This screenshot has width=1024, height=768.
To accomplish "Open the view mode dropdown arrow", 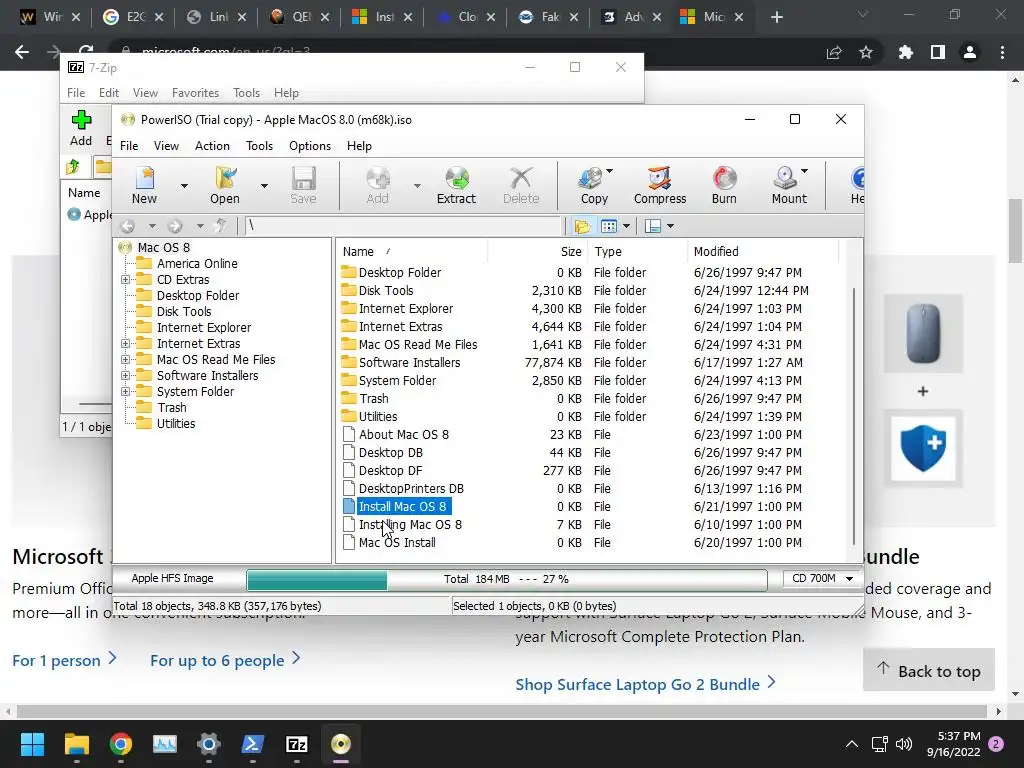I will [x=626, y=227].
